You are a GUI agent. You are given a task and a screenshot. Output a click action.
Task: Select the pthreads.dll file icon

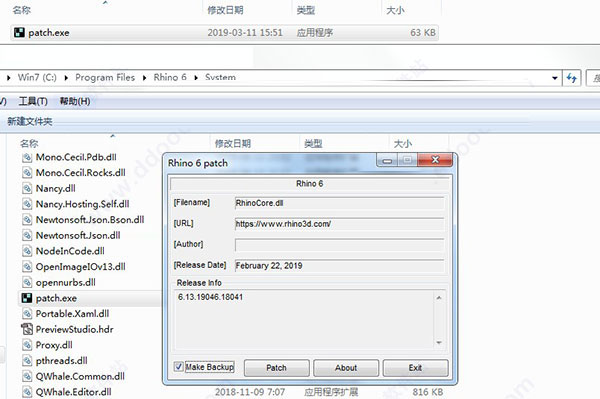[x=27, y=361]
